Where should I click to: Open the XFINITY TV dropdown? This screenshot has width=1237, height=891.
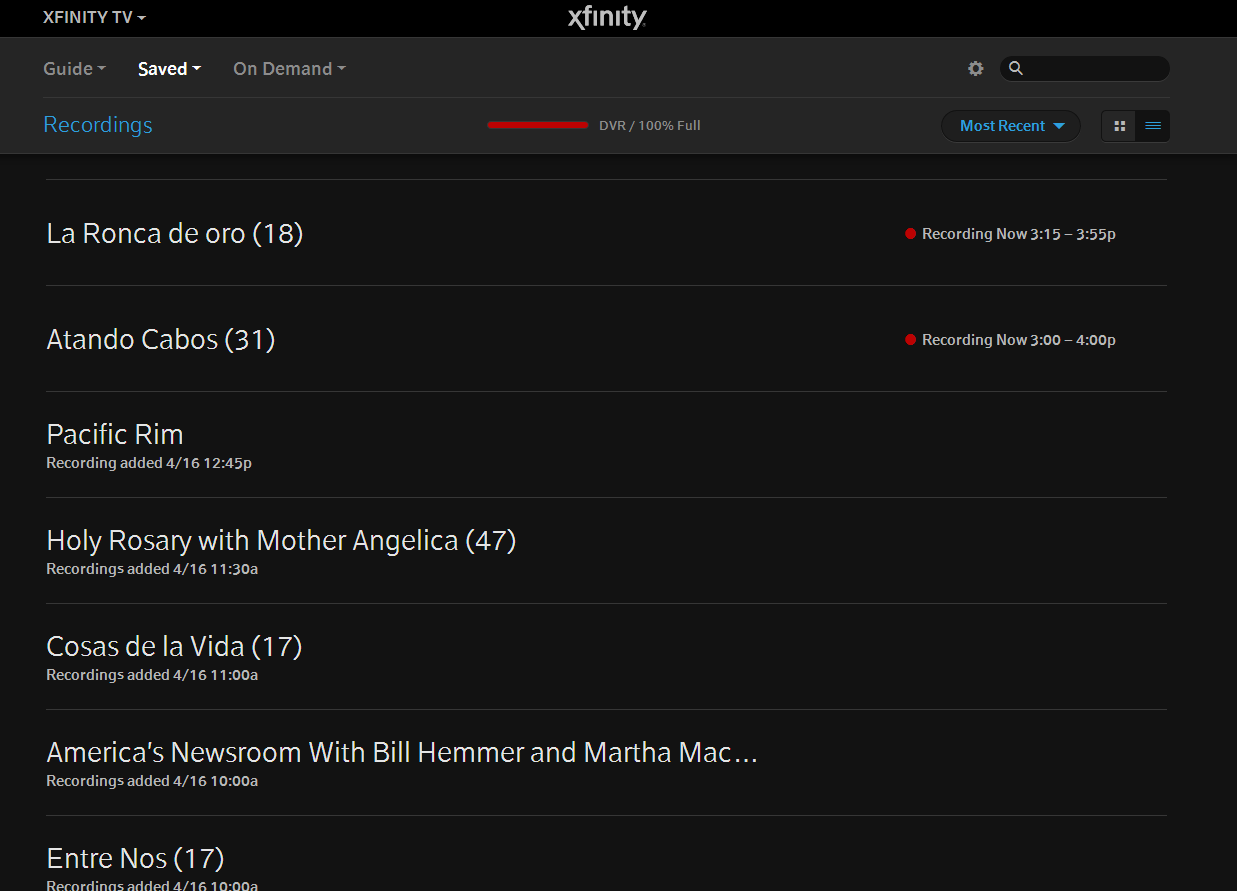tap(94, 18)
